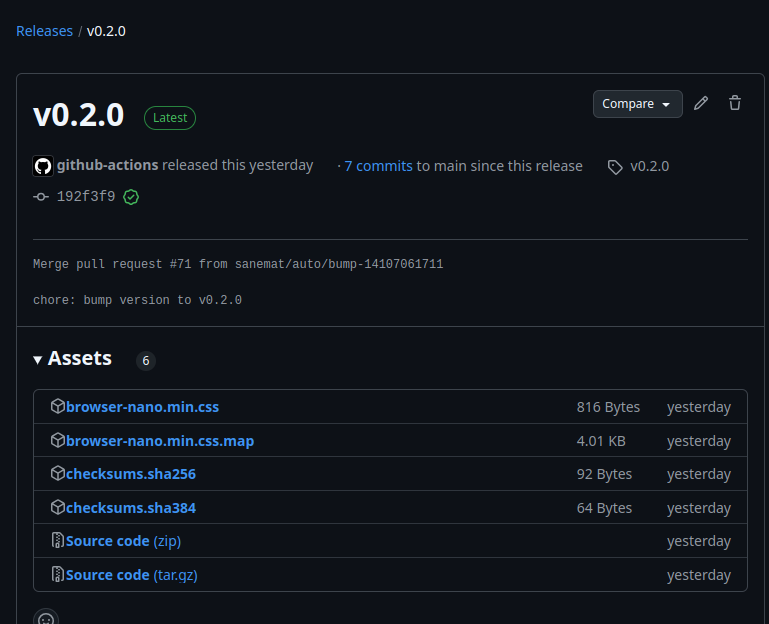Viewport: 769px width, 624px height.
Task: Go to Releases breadcrumb
Action: click(44, 31)
